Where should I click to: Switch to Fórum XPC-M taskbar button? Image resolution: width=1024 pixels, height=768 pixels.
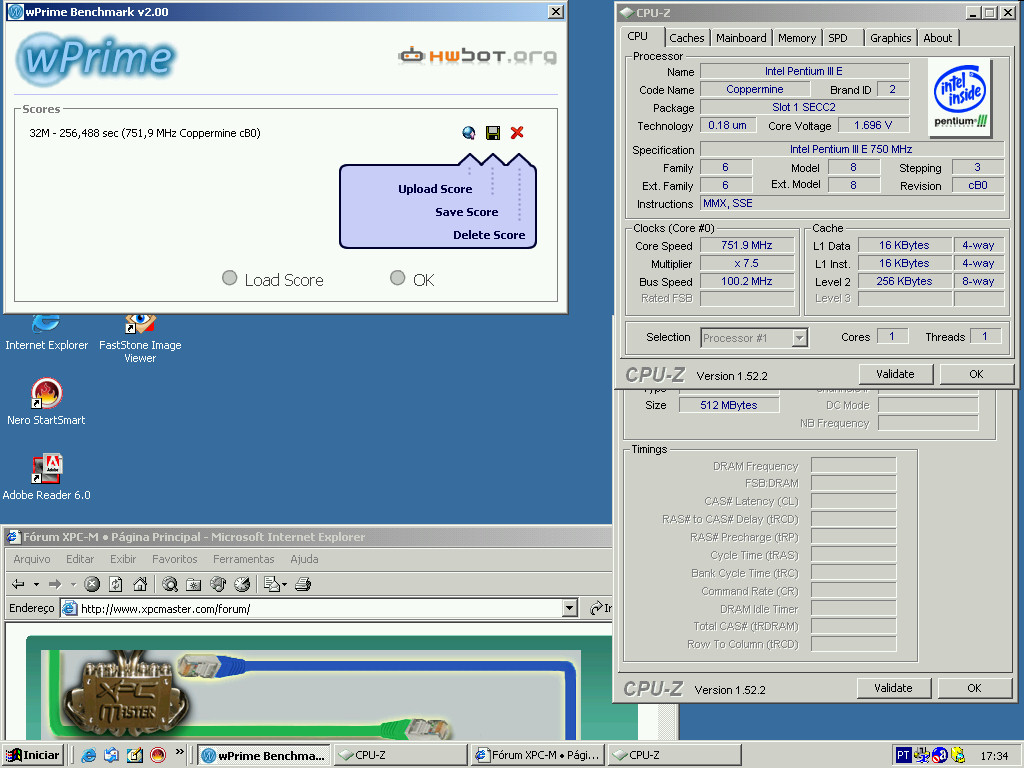coord(537,756)
